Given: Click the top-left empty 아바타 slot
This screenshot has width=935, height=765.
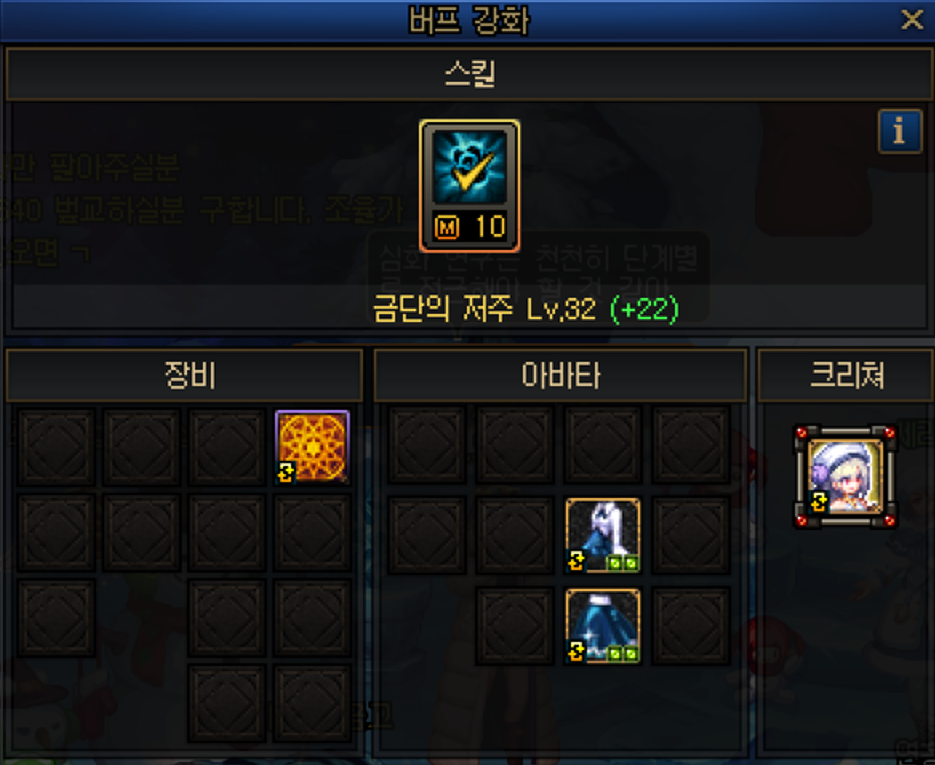Looking at the screenshot, I should click(x=426, y=445).
